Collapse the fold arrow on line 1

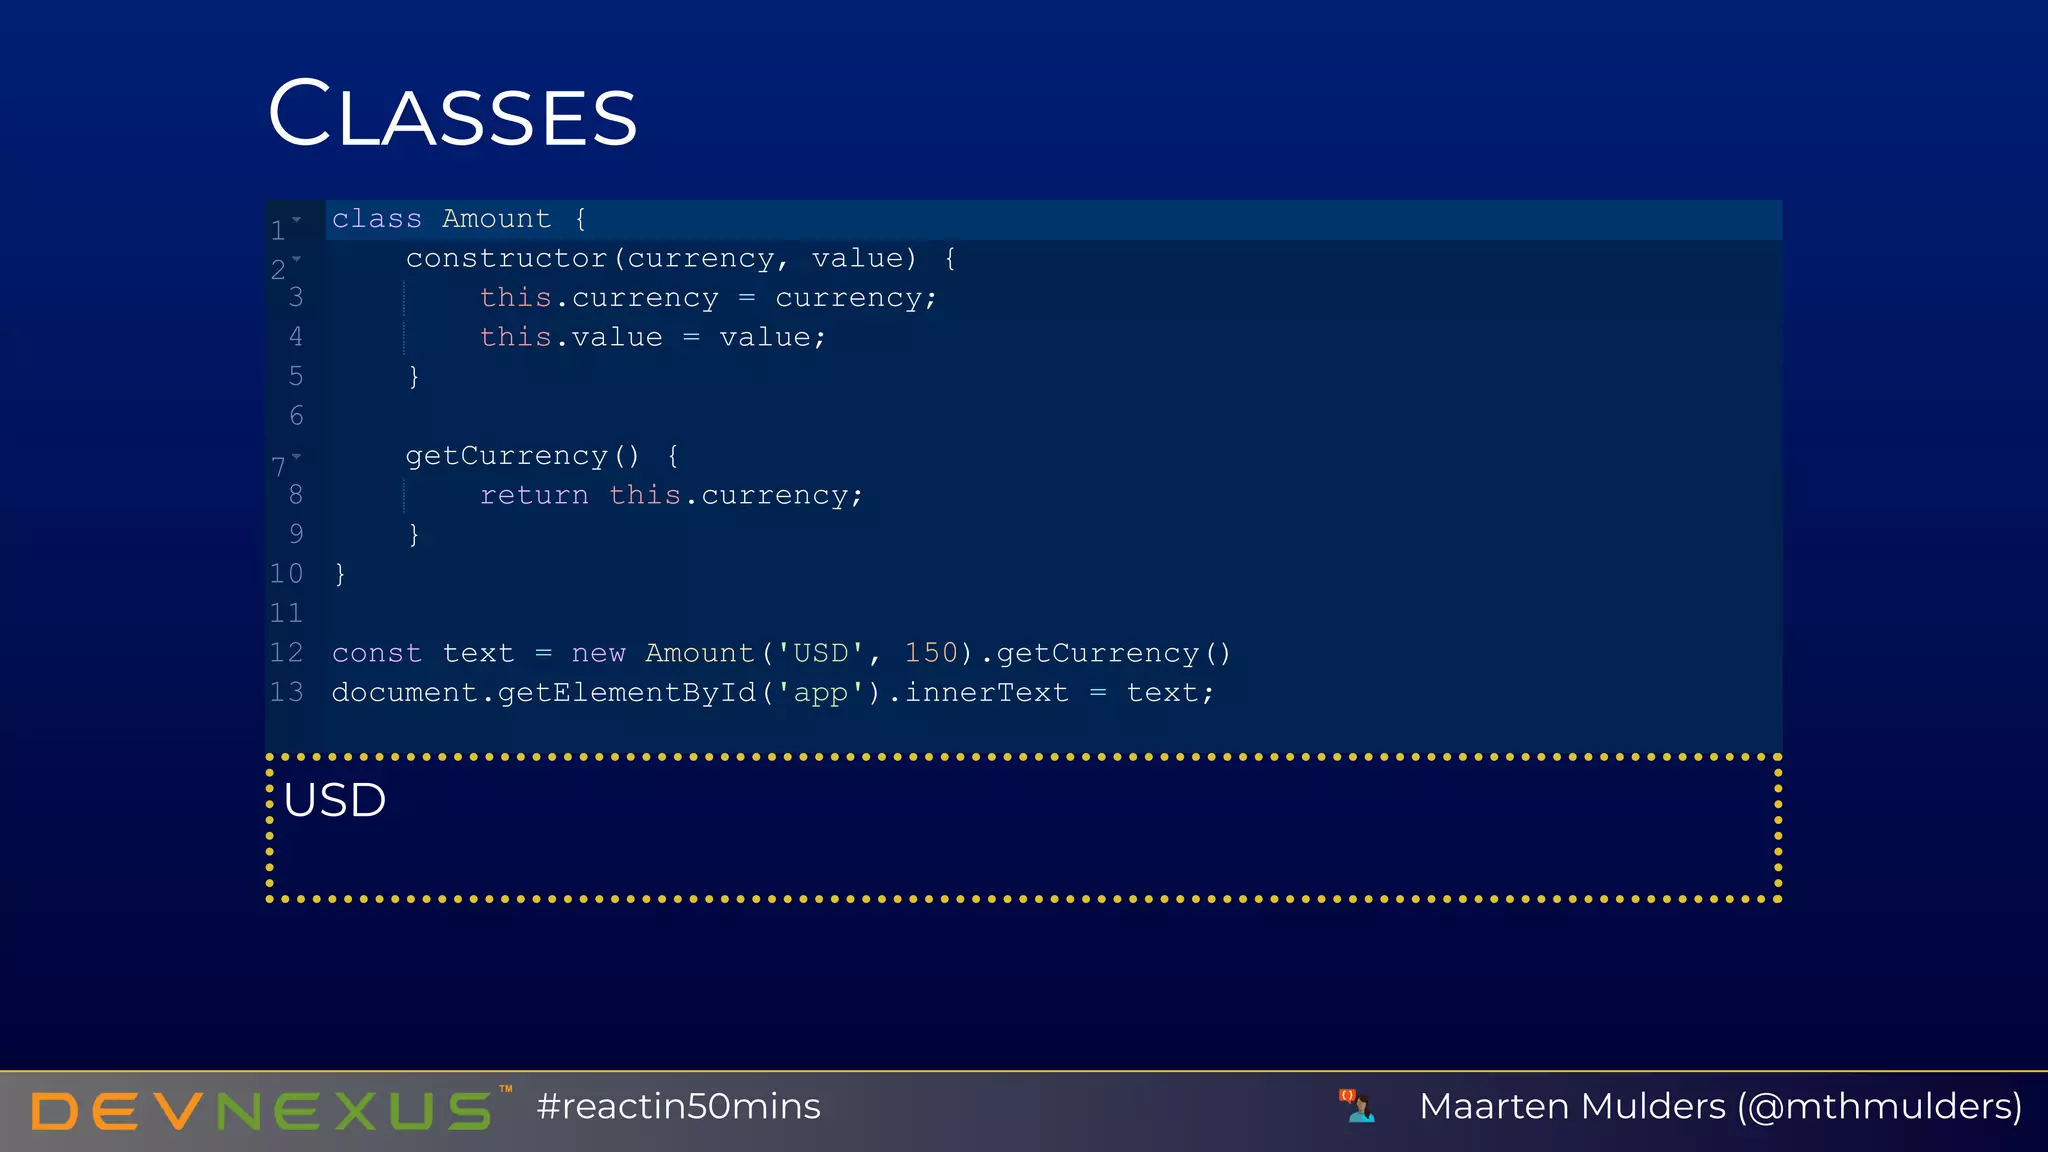[x=297, y=219]
